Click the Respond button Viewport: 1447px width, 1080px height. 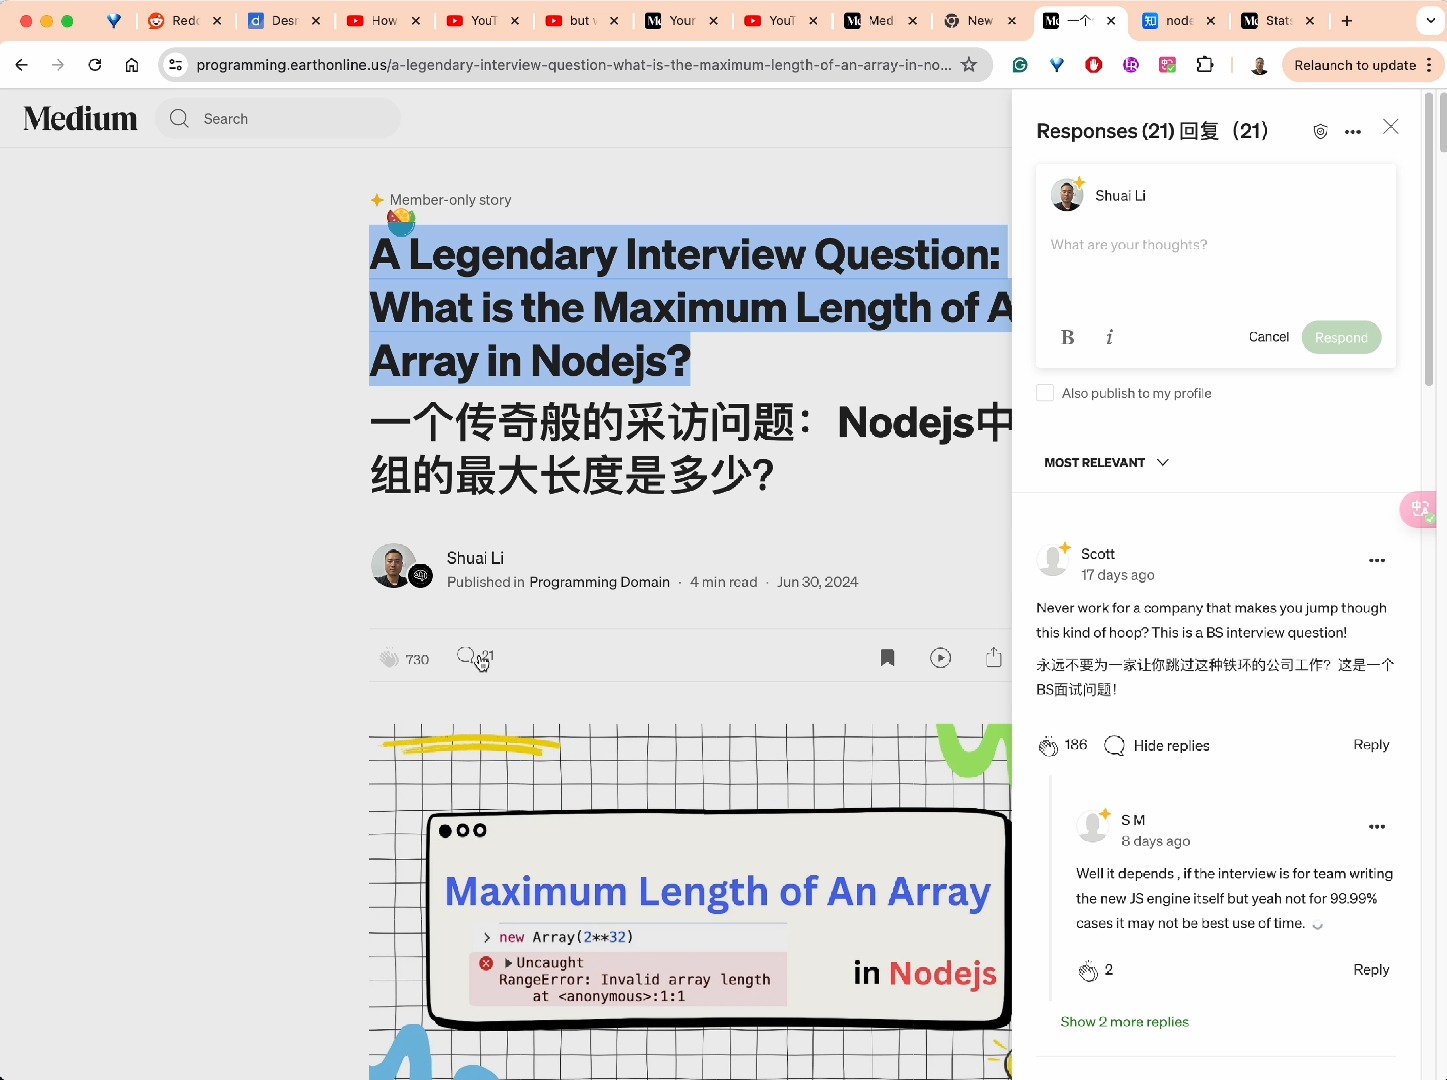(1341, 337)
